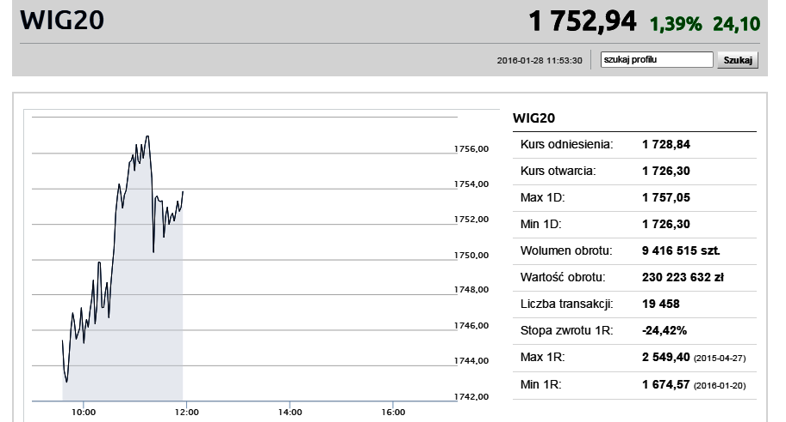Click the Wolumen obrotu value 9 416 515 szt.
The image size is (786, 422).
680,250
